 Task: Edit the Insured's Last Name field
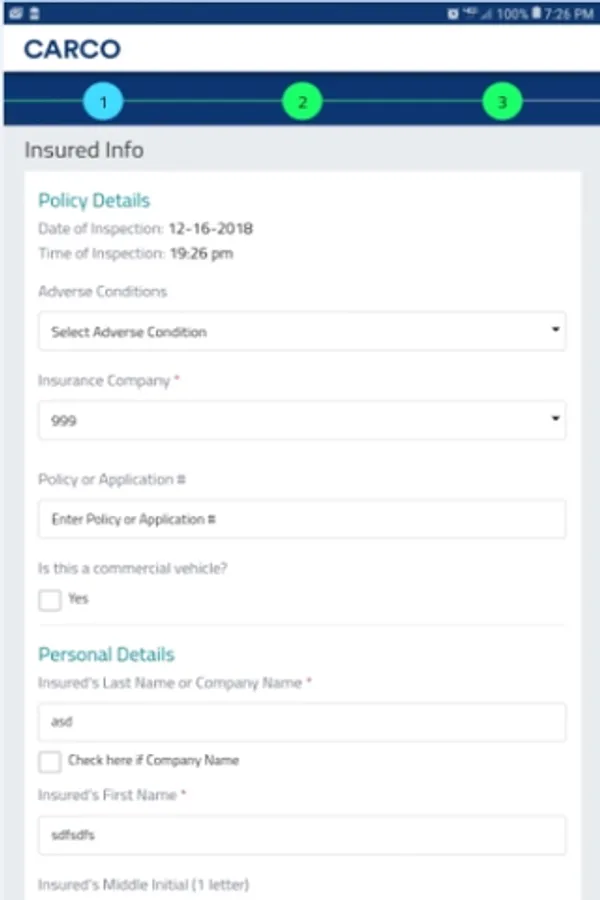coord(301,721)
